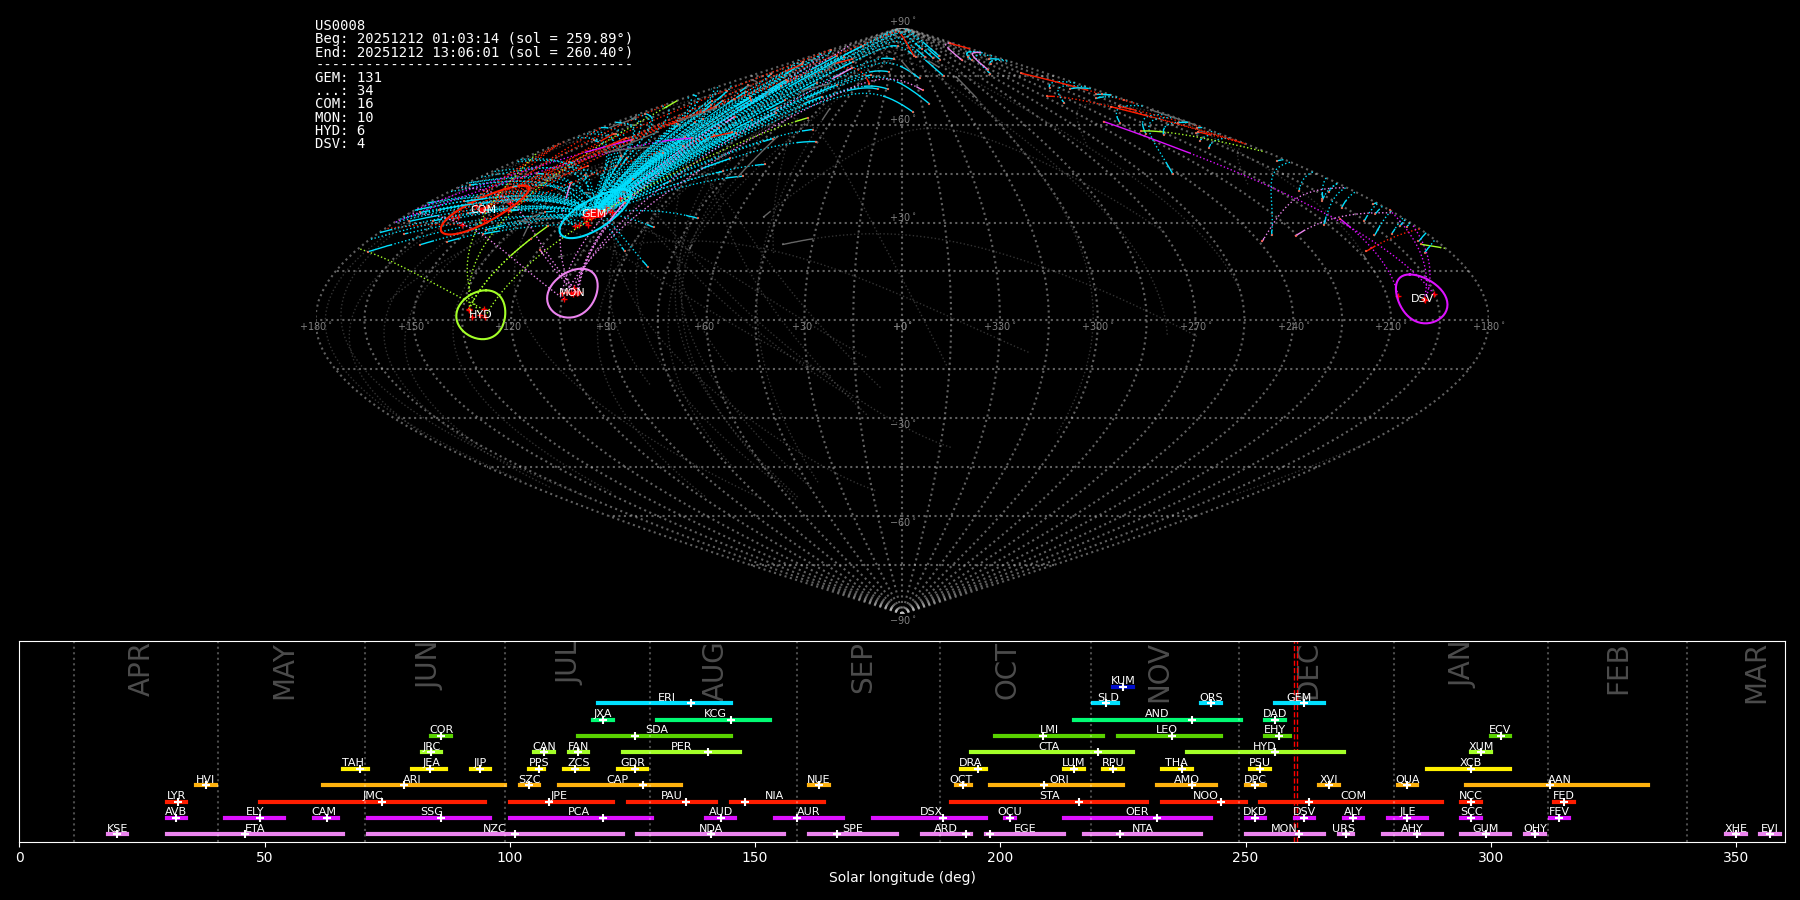Click the GEM: 131 count line
The image size is (1800, 900).
tap(348, 78)
